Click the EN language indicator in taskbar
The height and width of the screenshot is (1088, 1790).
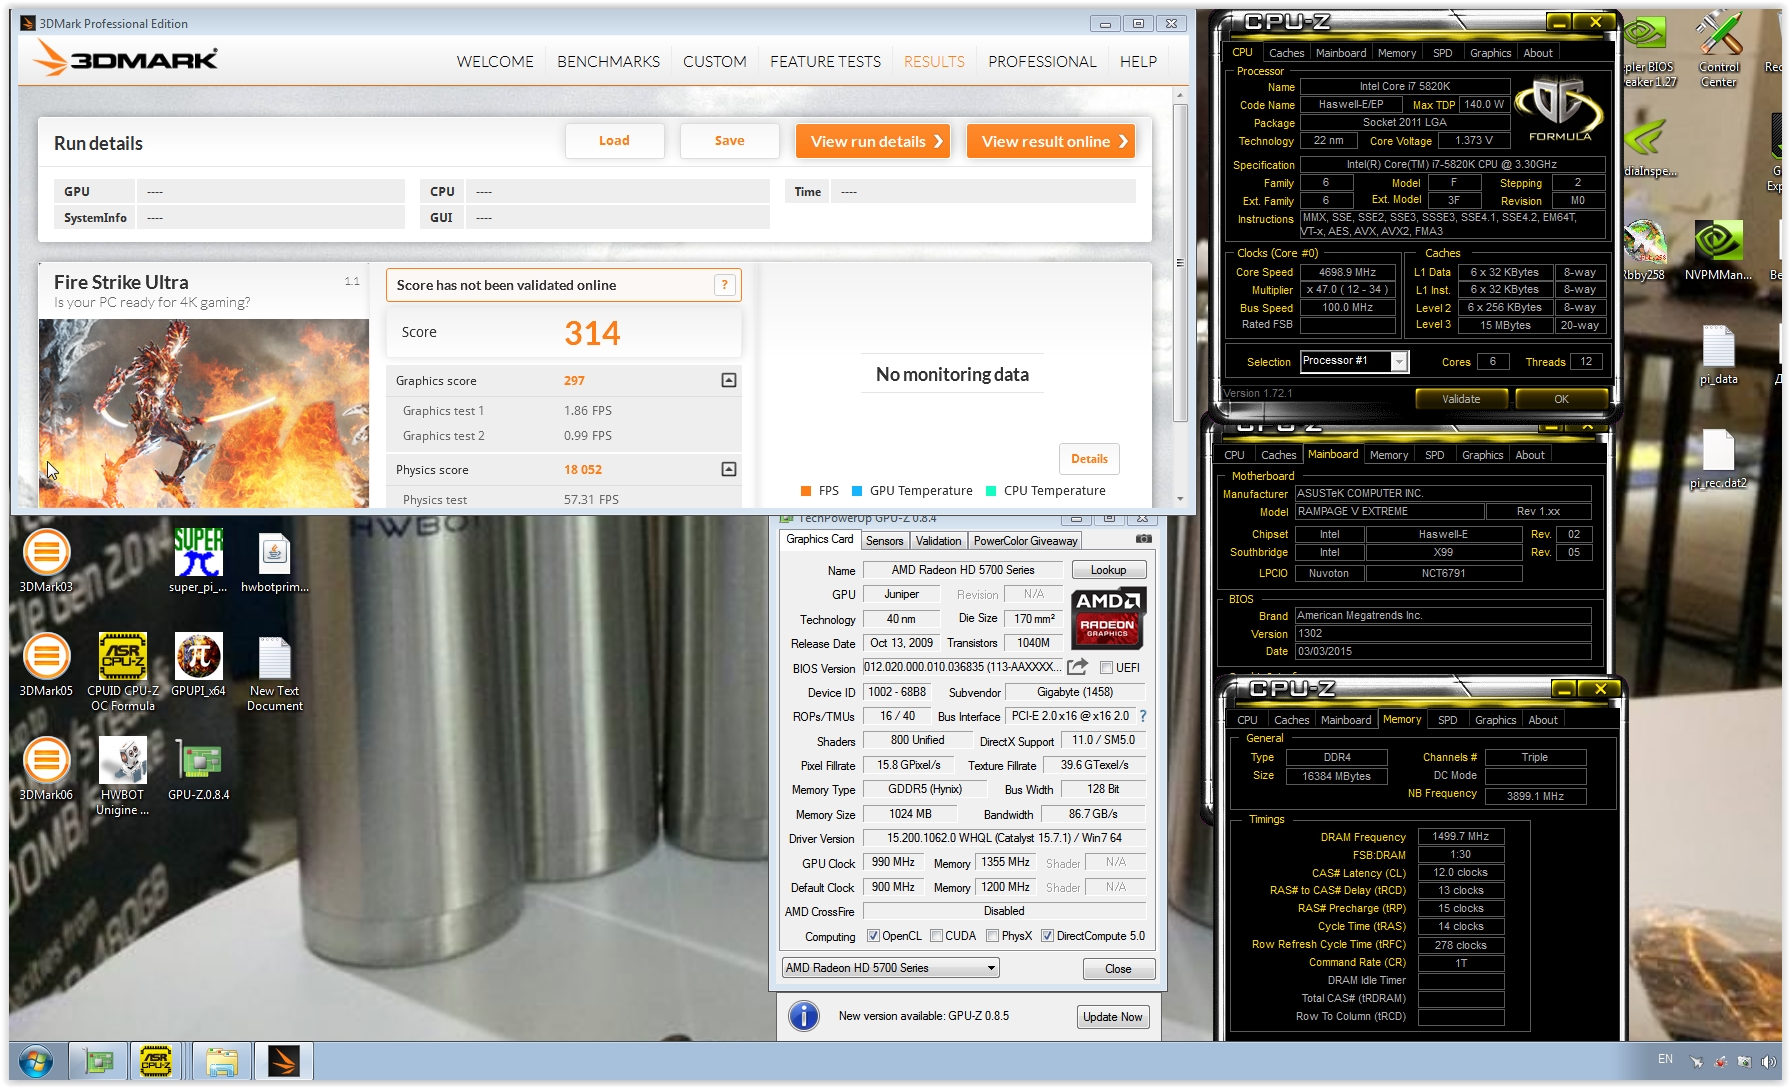(1665, 1059)
